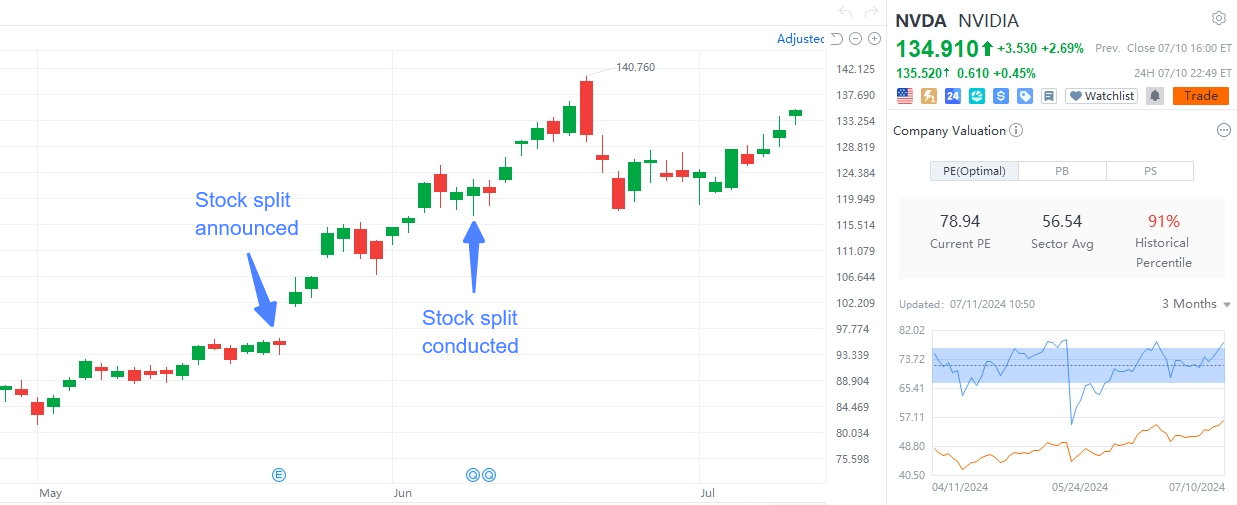The image size is (1237, 505).
Task: Open the Adjusted price dropdown
Action: pyautogui.click(x=801, y=39)
